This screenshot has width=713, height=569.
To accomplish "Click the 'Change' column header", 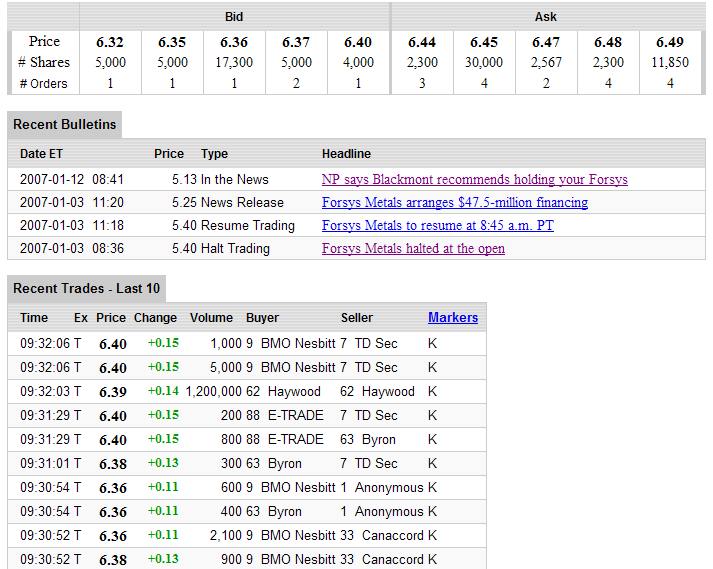I will [155, 317].
